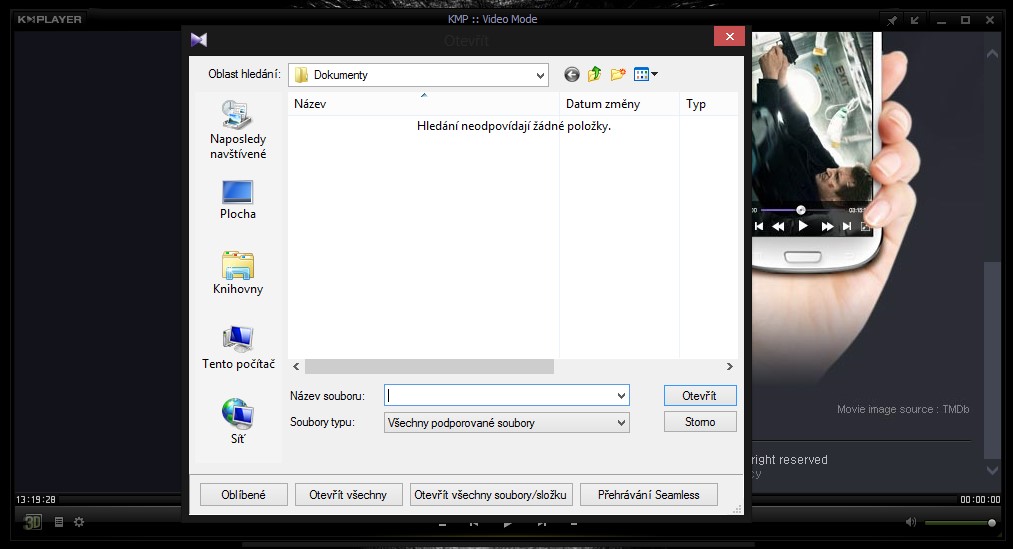
Task: Select Plocha desktop shortcut
Action: (x=238, y=200)
